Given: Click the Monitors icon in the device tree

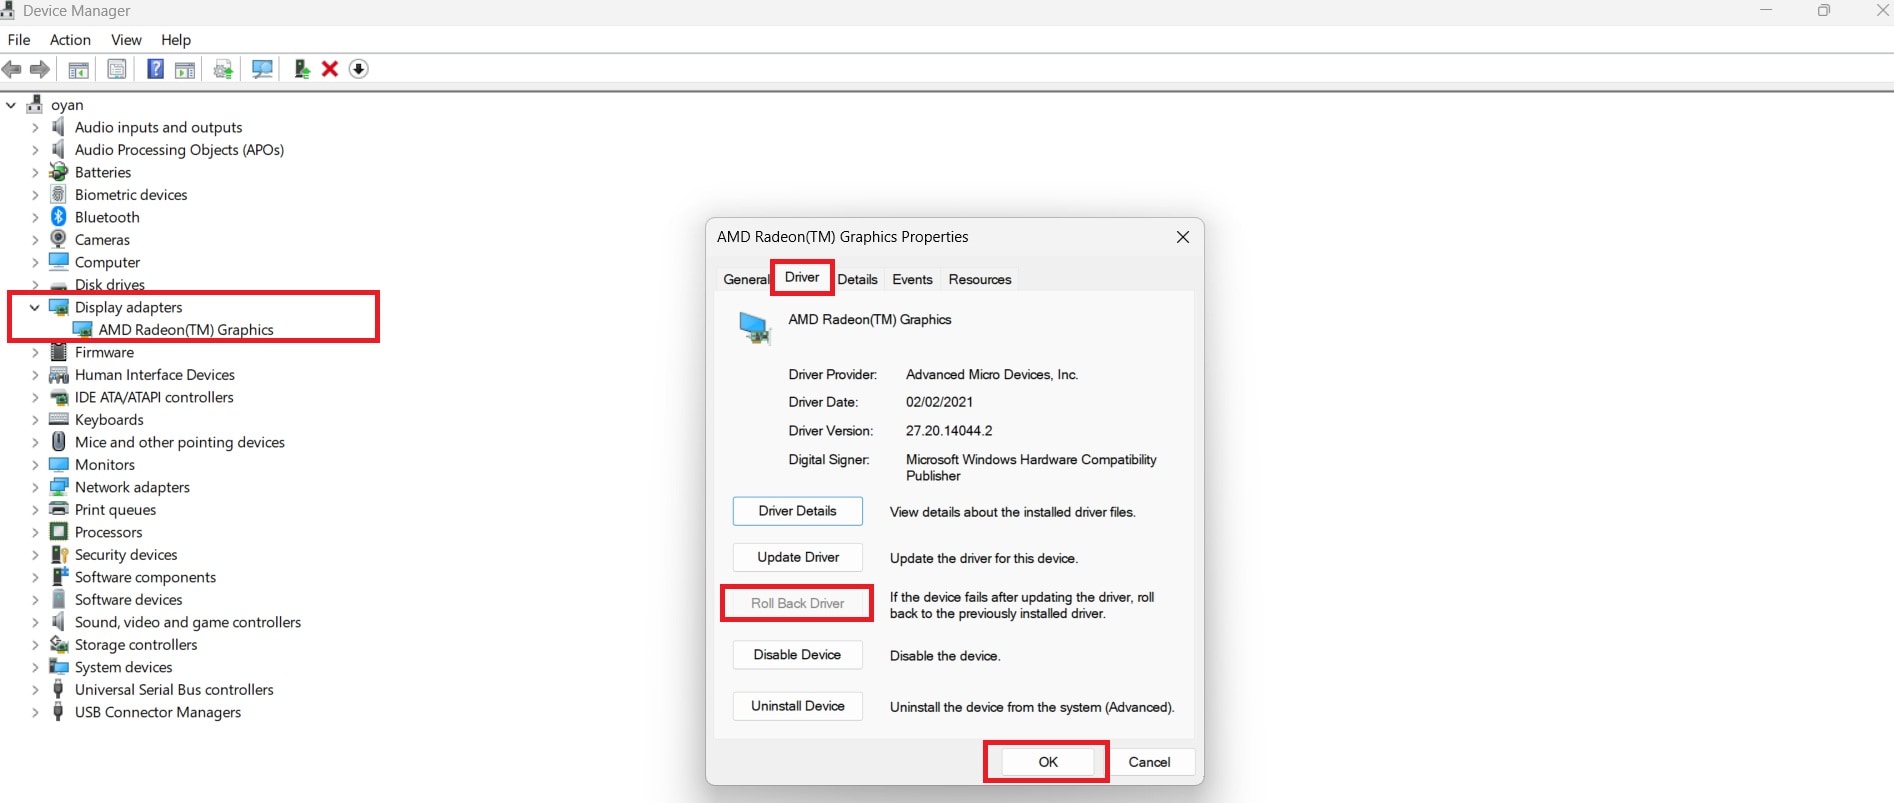Looking at the screenshot, I should pos(59,464).
